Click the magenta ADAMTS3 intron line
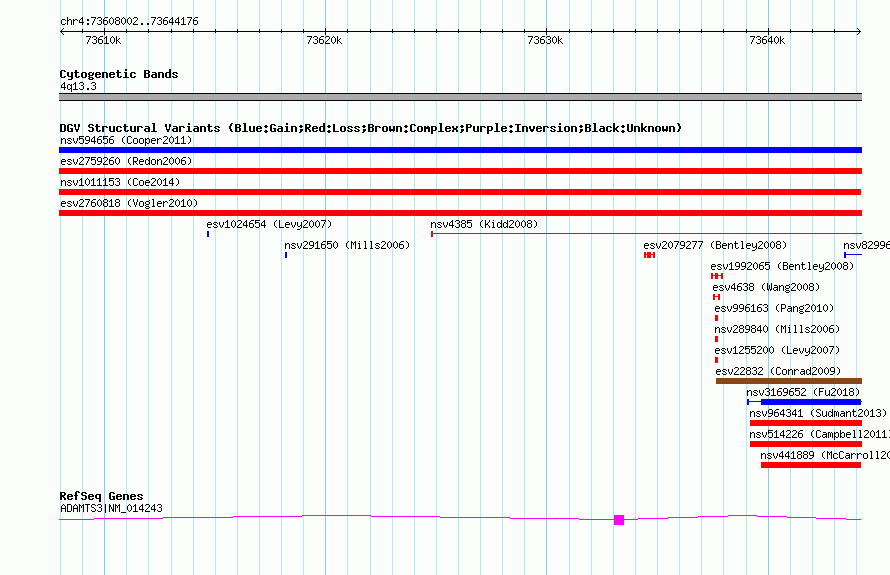The height and width of the screenshot is (575, 890). 337,516
